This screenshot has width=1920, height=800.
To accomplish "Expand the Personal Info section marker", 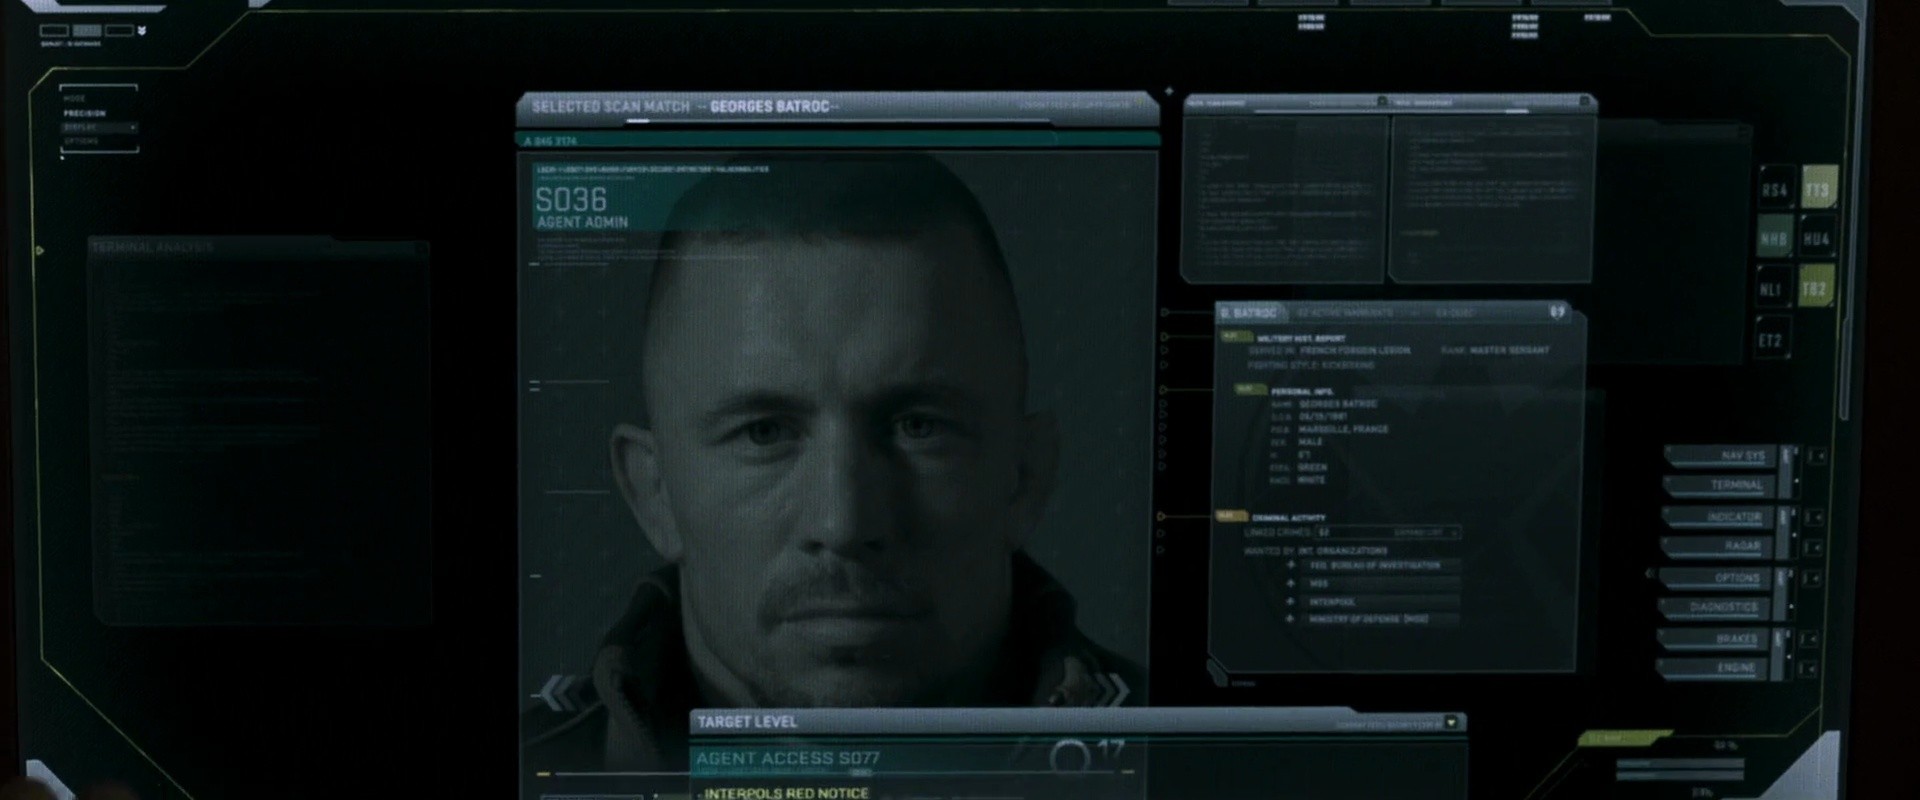I will coord(1163,389).
